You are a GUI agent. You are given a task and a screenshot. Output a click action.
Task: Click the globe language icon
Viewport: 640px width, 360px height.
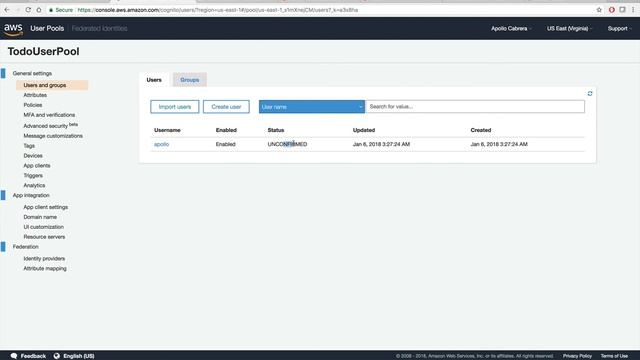pyautogui.click(x=57, y=356)
